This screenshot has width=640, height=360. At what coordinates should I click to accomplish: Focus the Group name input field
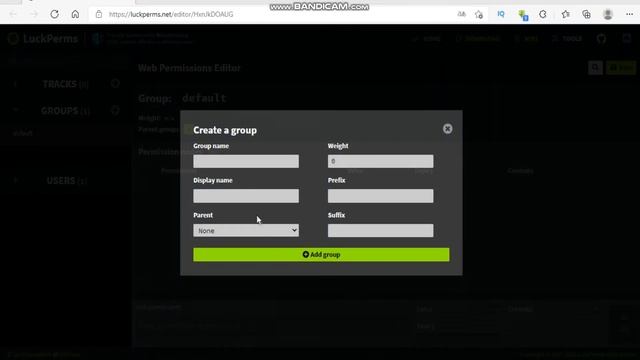(246, 161)
